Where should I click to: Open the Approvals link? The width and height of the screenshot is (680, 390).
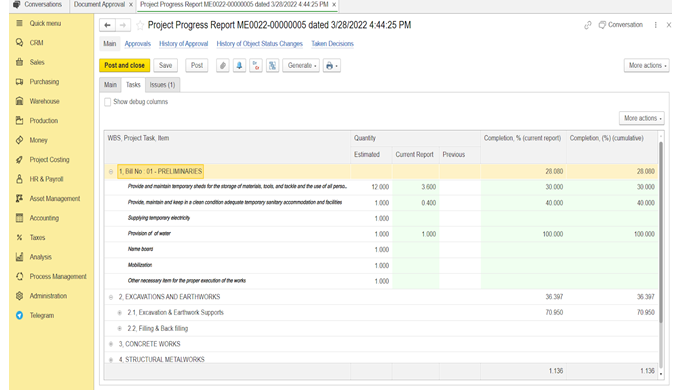137,44
